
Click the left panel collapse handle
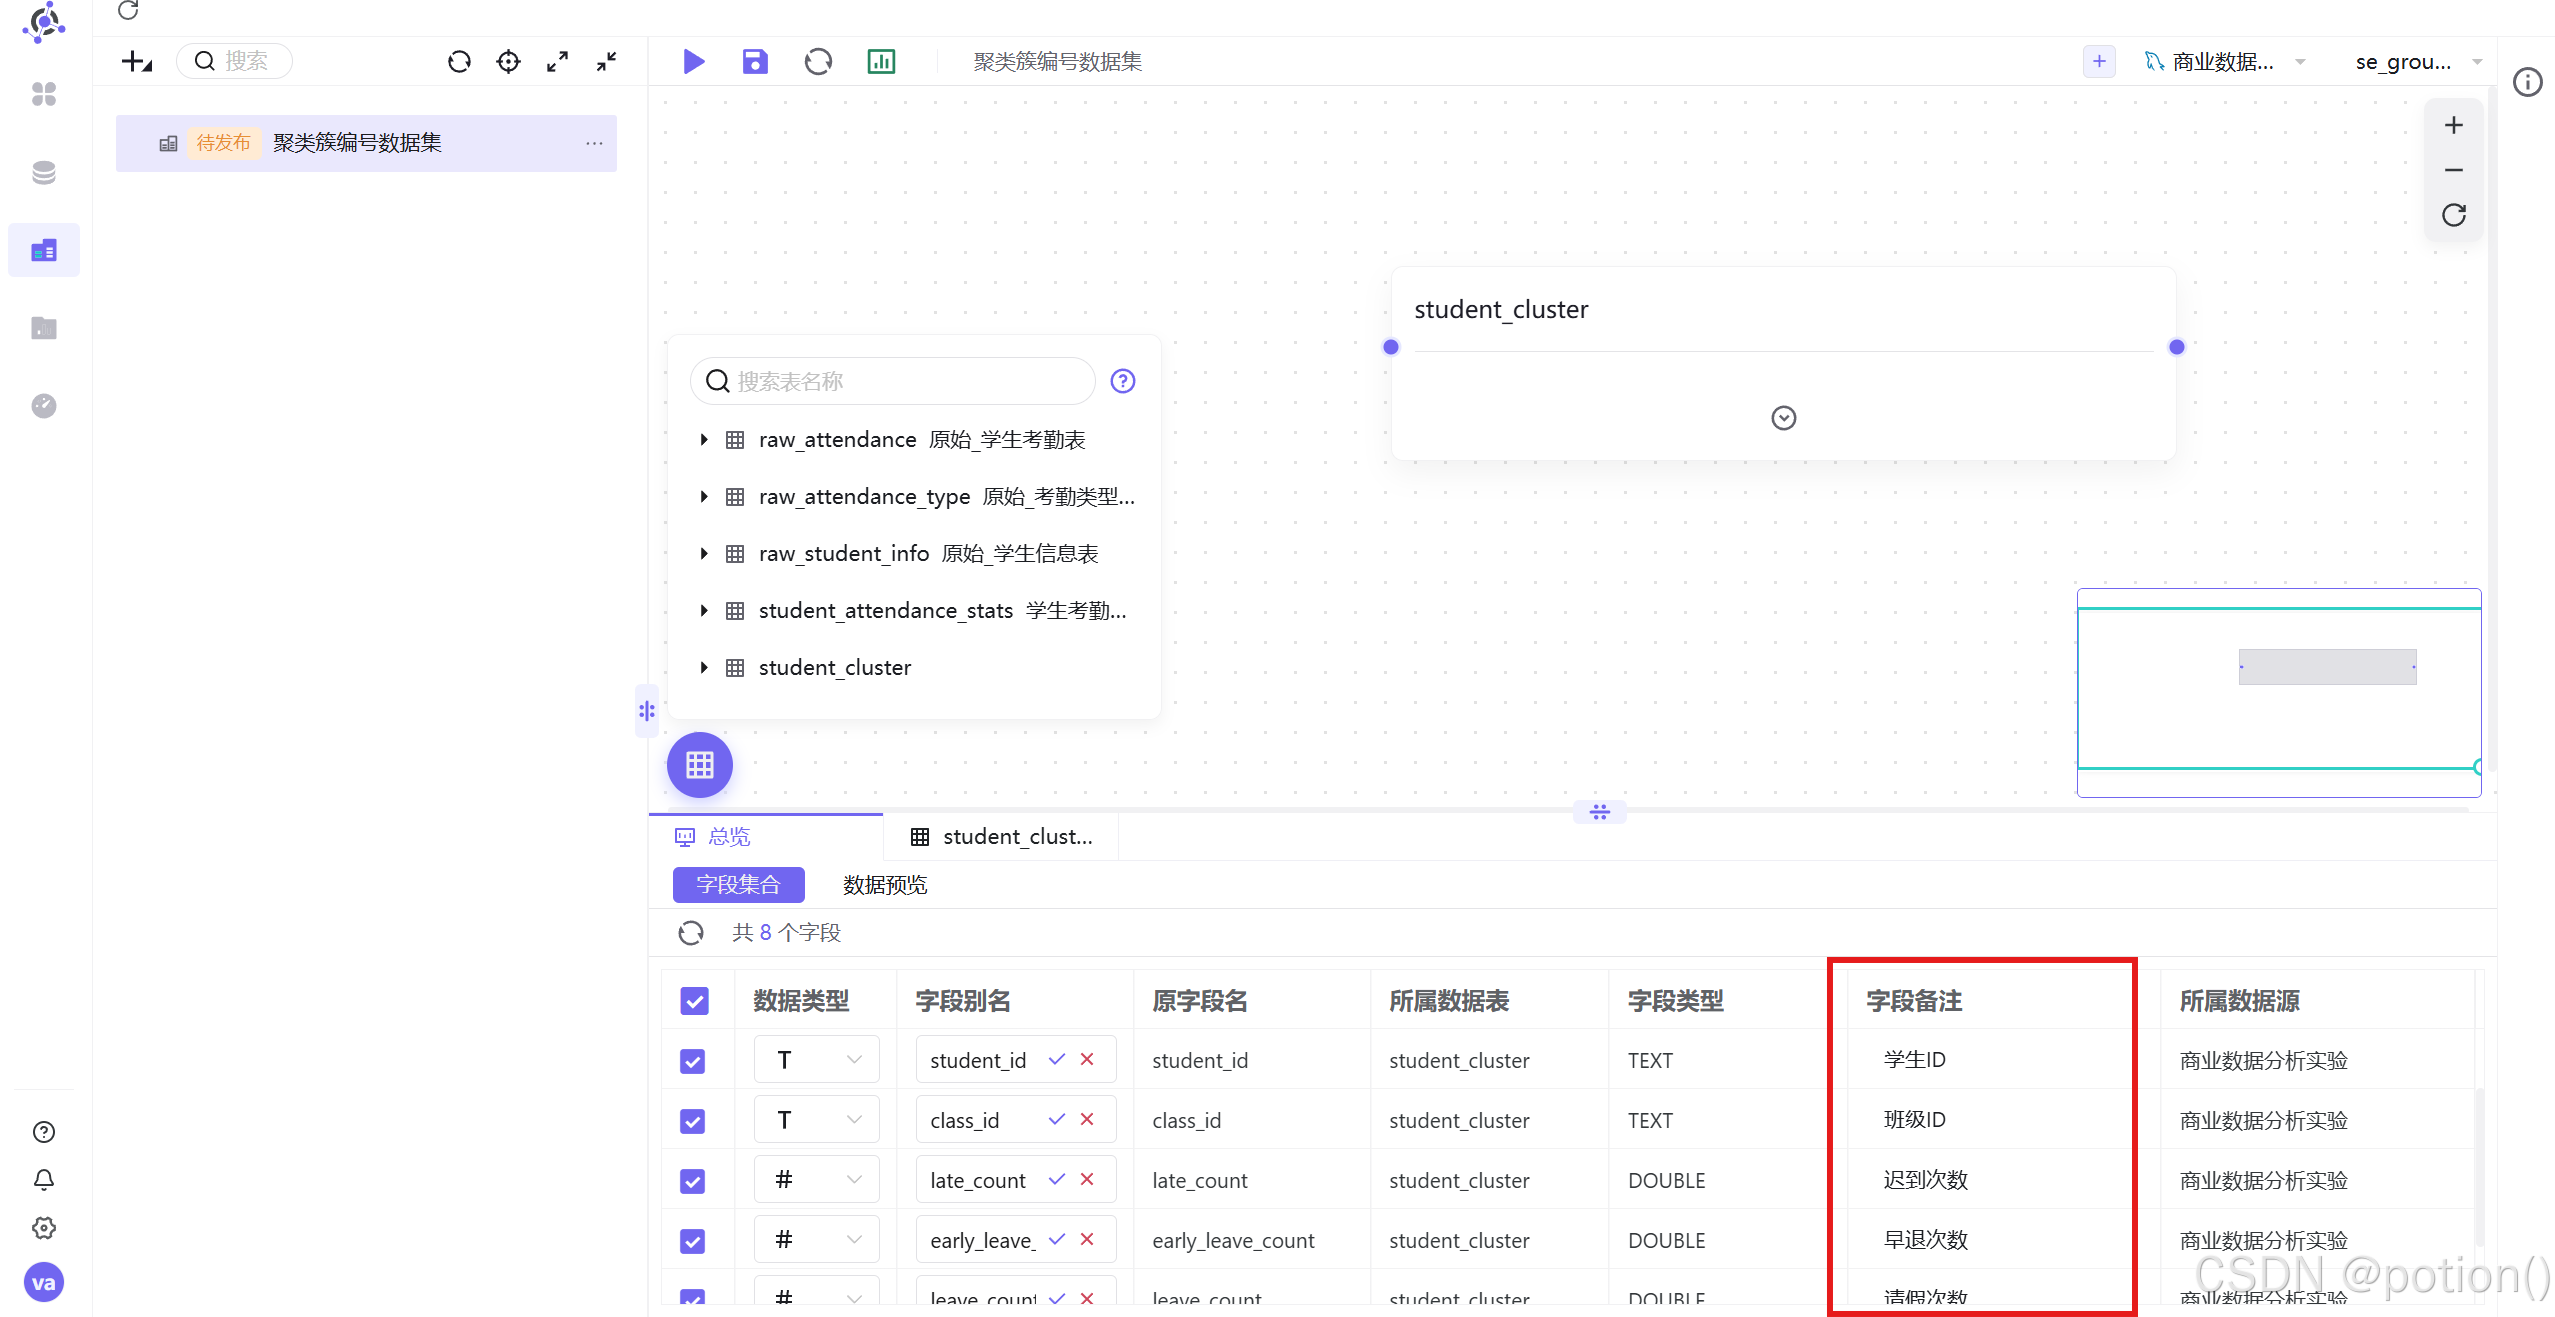tap(647, 711)
